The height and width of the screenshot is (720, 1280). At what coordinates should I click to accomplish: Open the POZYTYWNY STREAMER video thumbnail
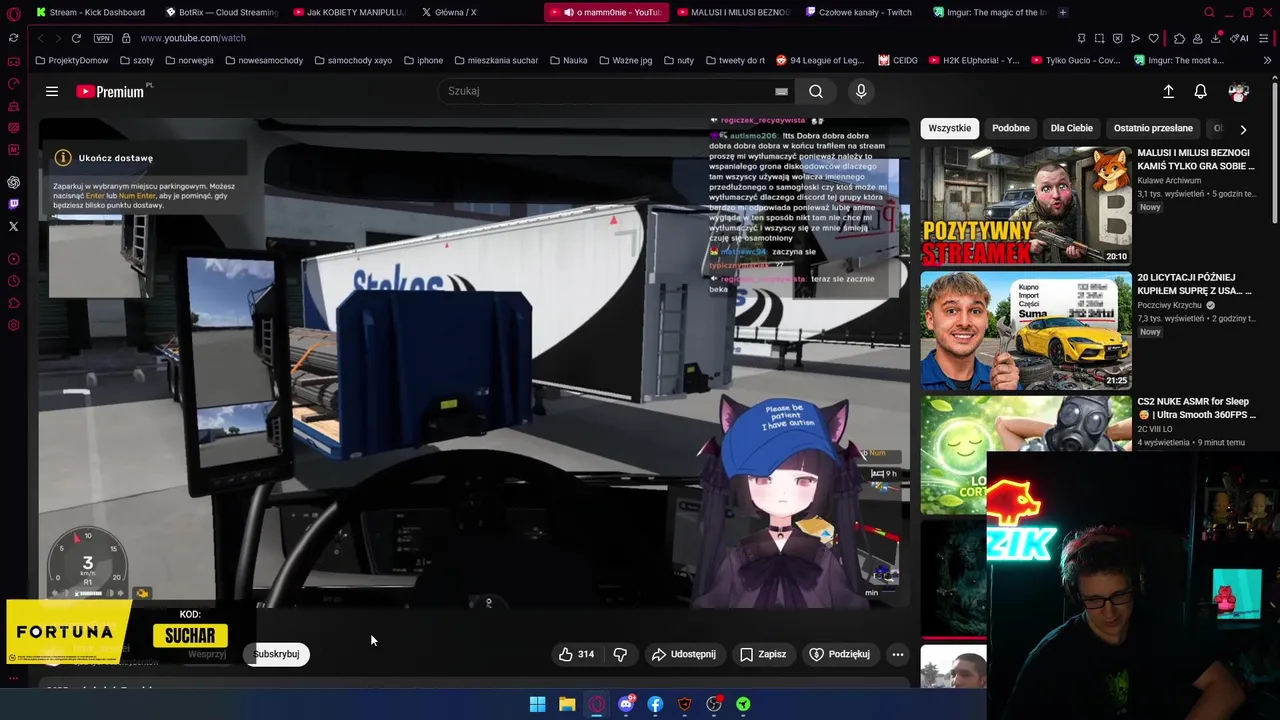[x=1026, y=206]
